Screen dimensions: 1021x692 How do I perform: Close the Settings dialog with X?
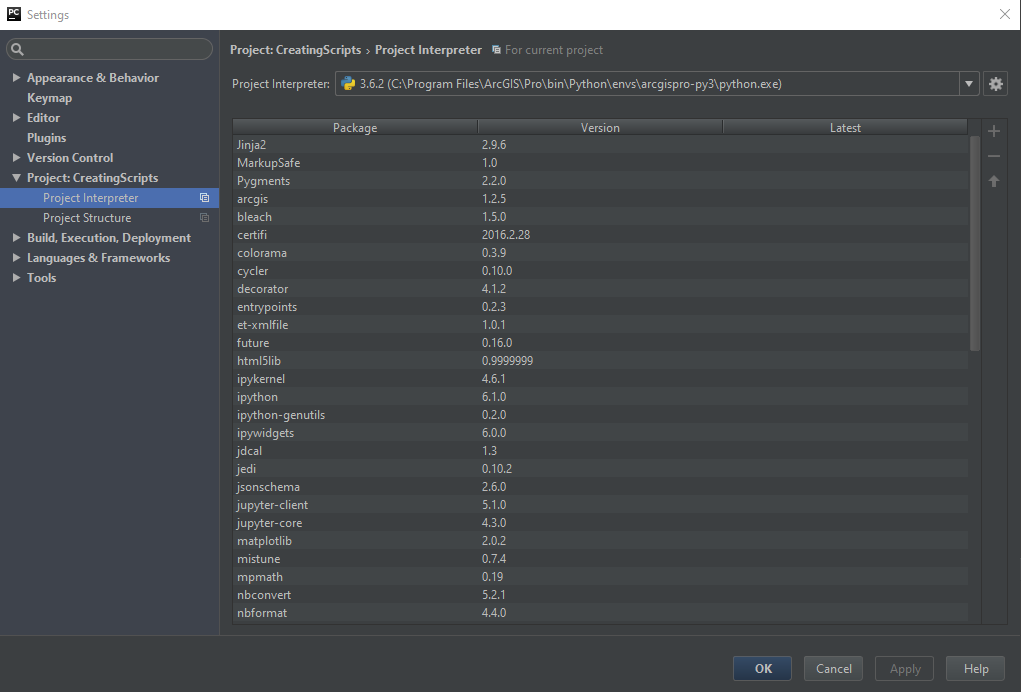click(x=1005, y=14)
